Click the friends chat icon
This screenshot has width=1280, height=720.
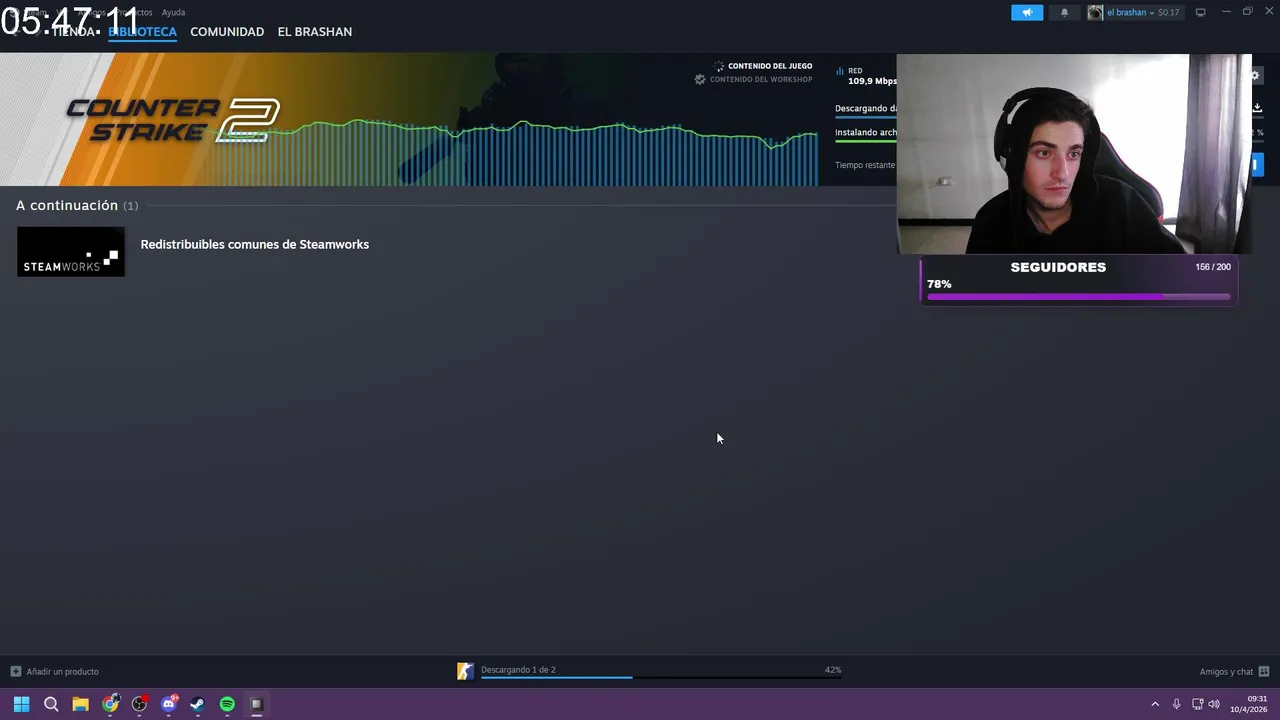[1264, 671]
